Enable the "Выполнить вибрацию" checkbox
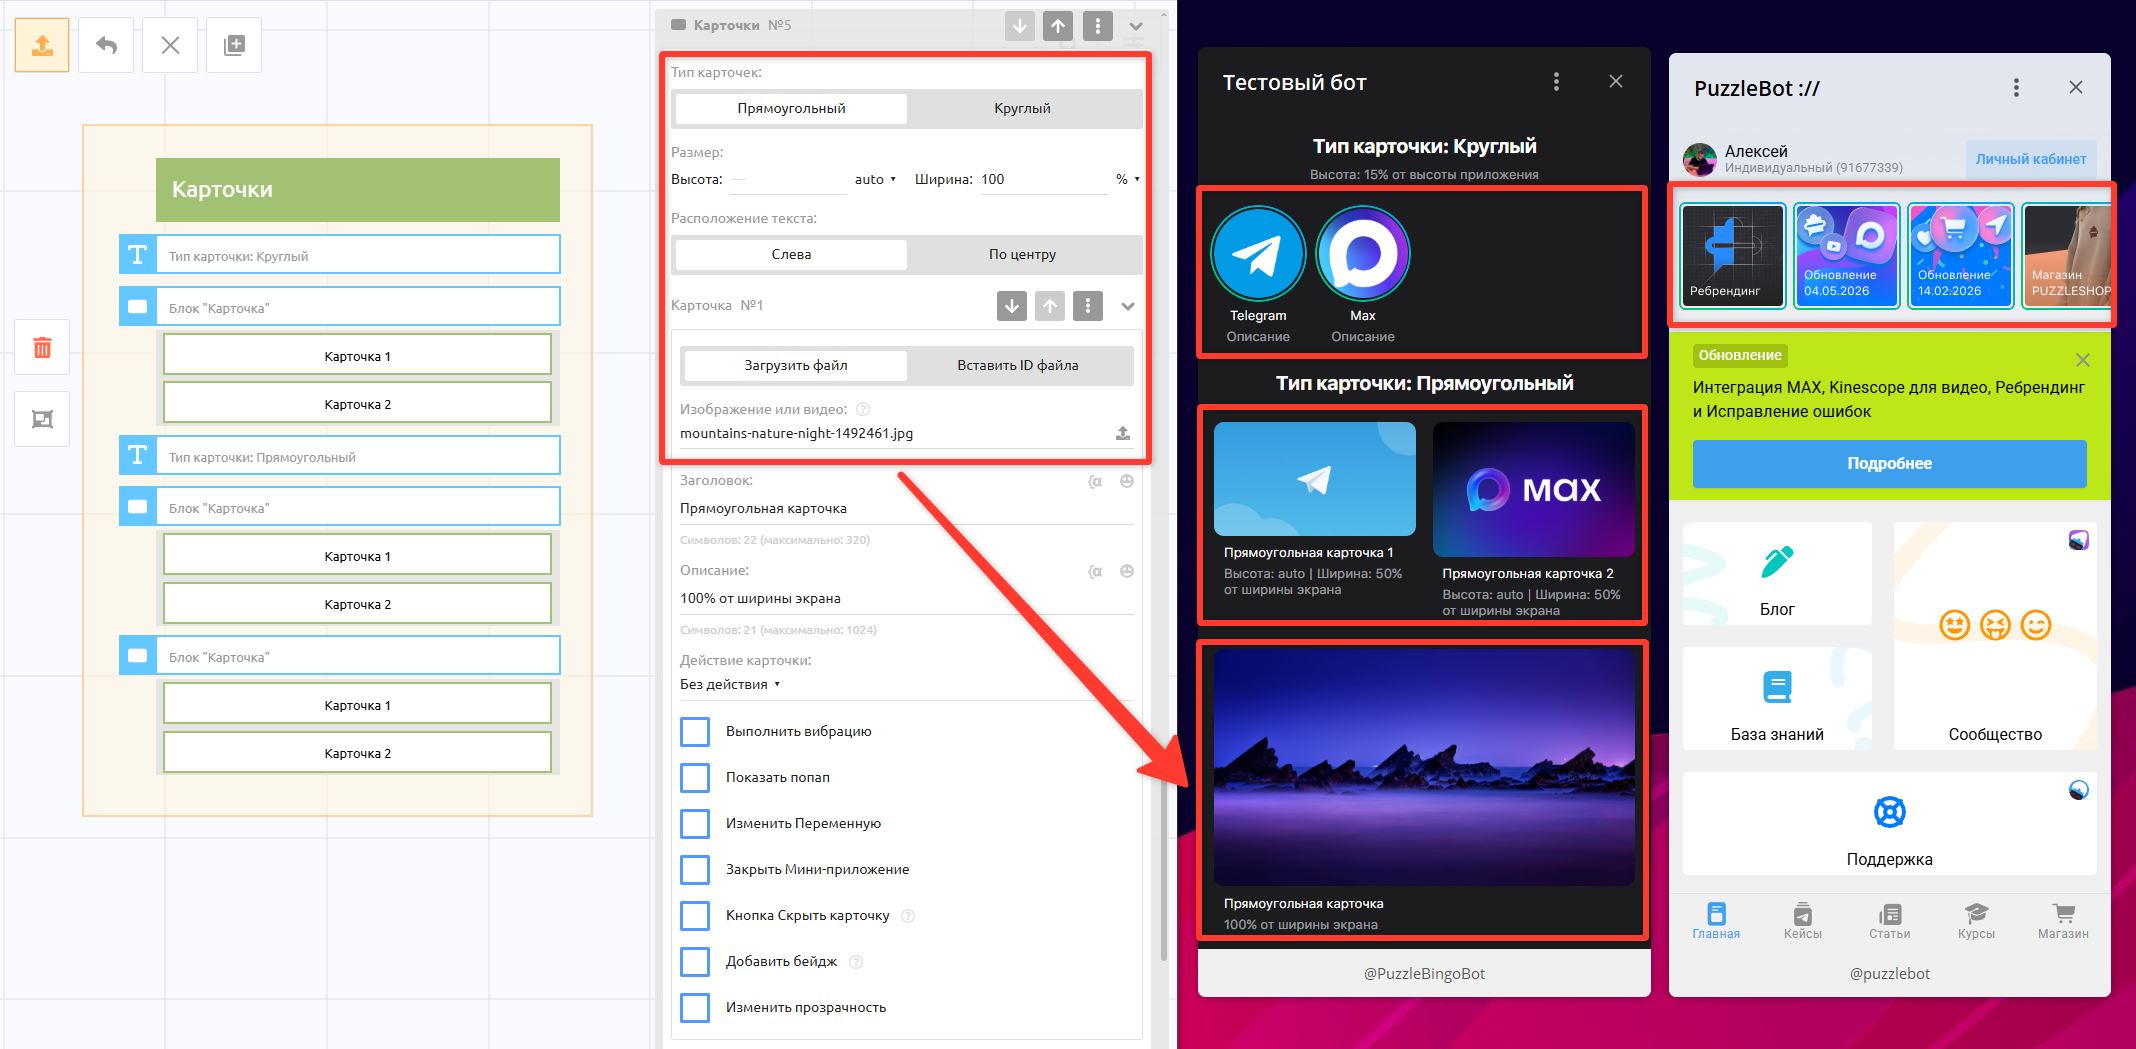Screen dimensions: 2136x1049 pyautogui.click(x=695, y=731)
